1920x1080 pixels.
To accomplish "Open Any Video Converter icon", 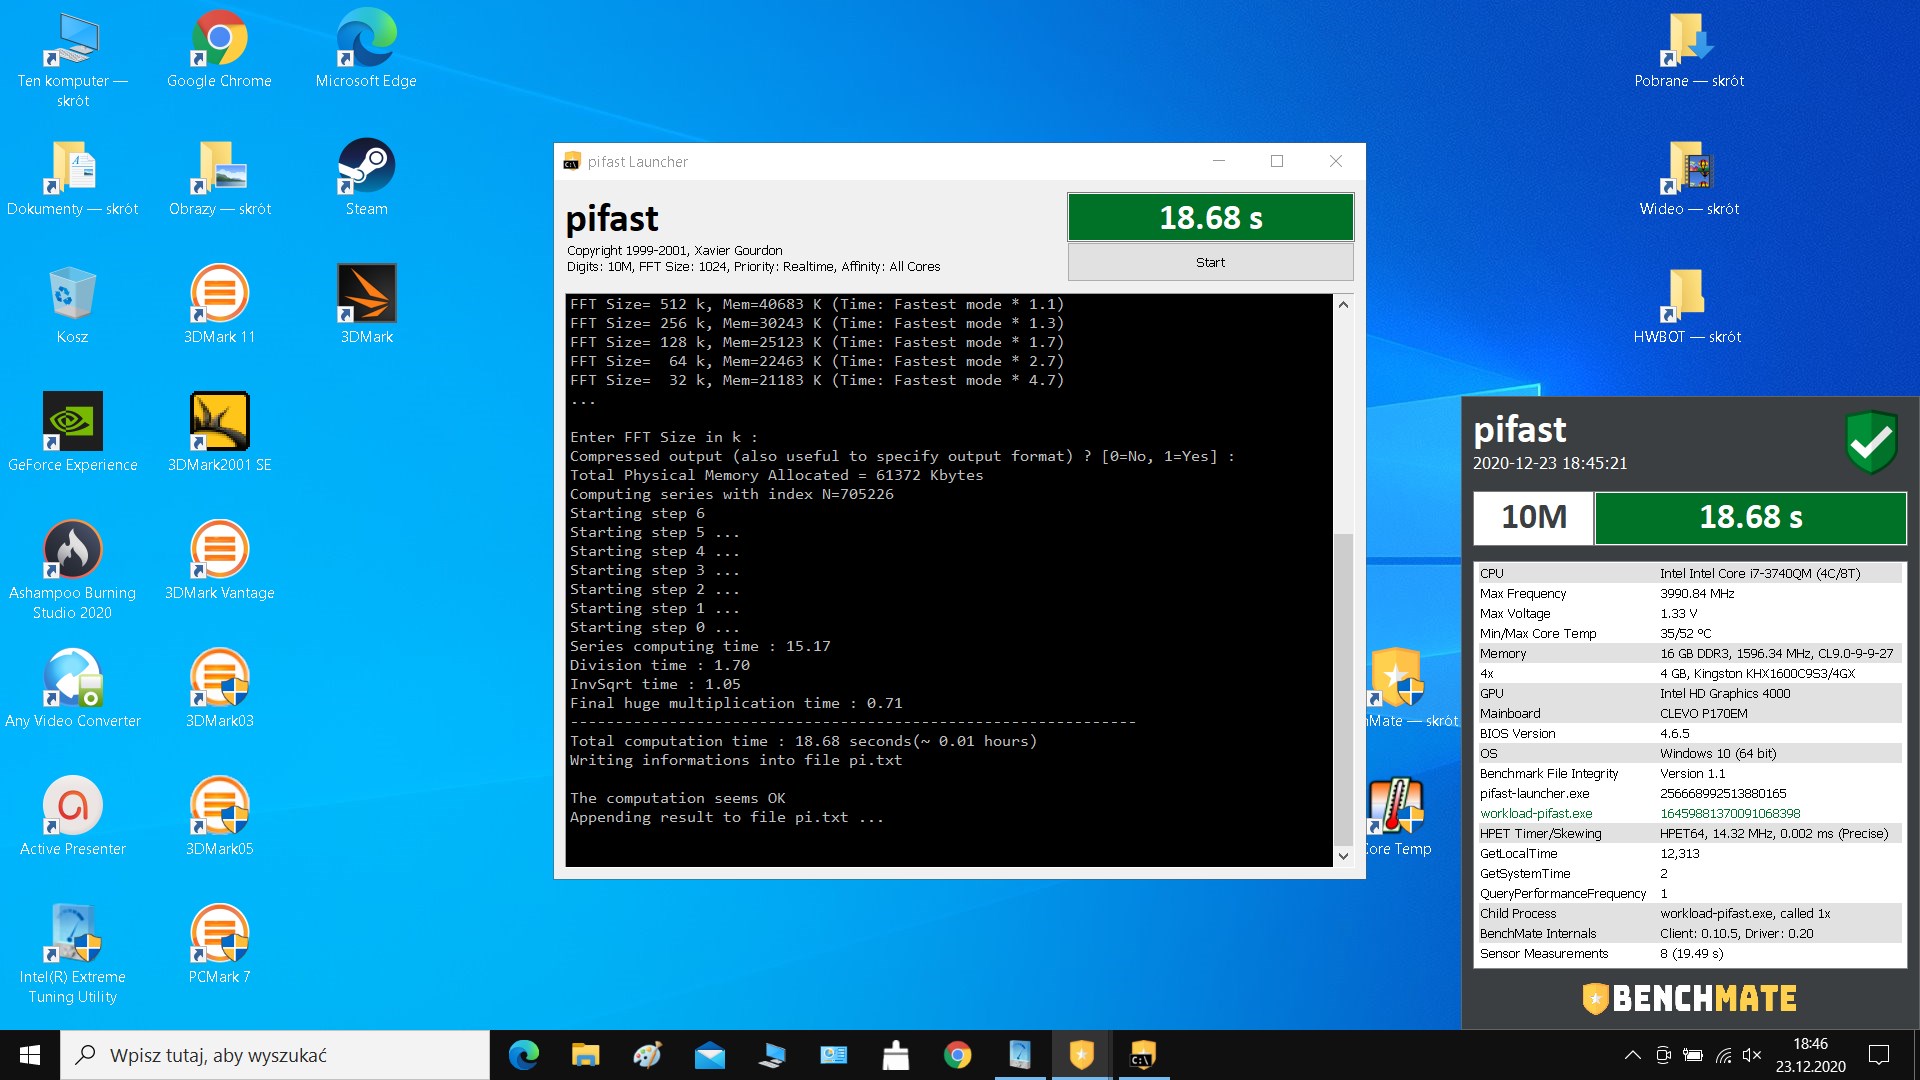I will [x=72, y=690].
